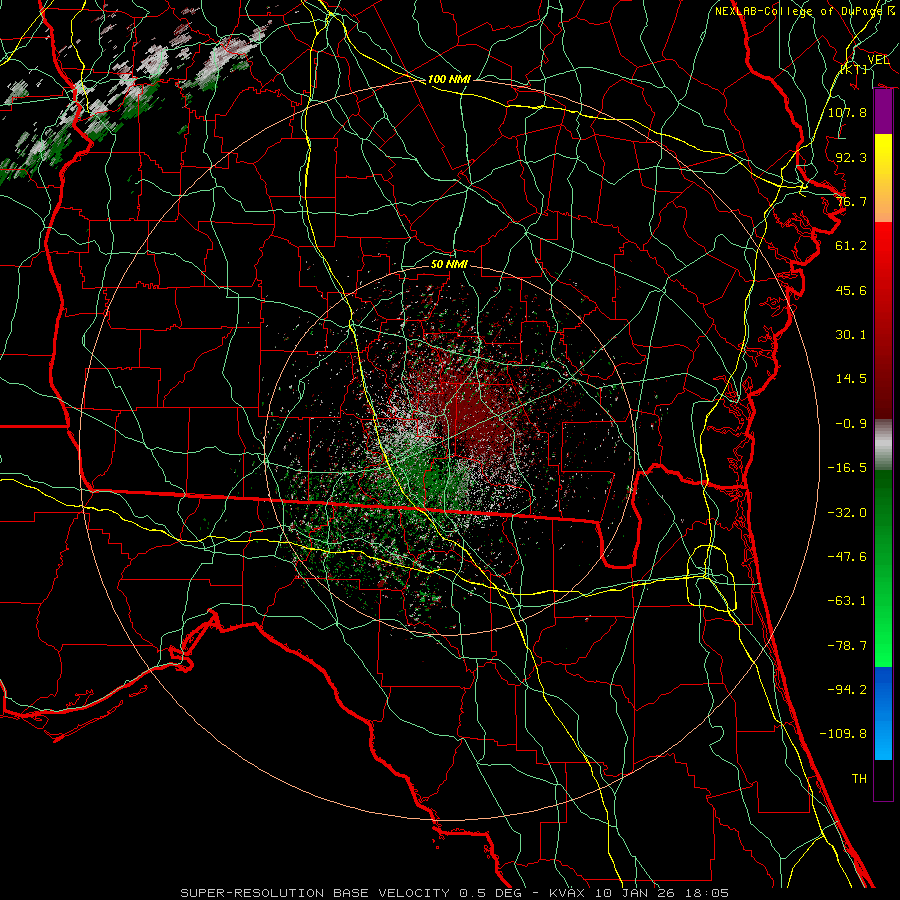Pick the purple segment of the velocity color bar
The height and width of the screenshot is (900, 900).
(883, 112)
